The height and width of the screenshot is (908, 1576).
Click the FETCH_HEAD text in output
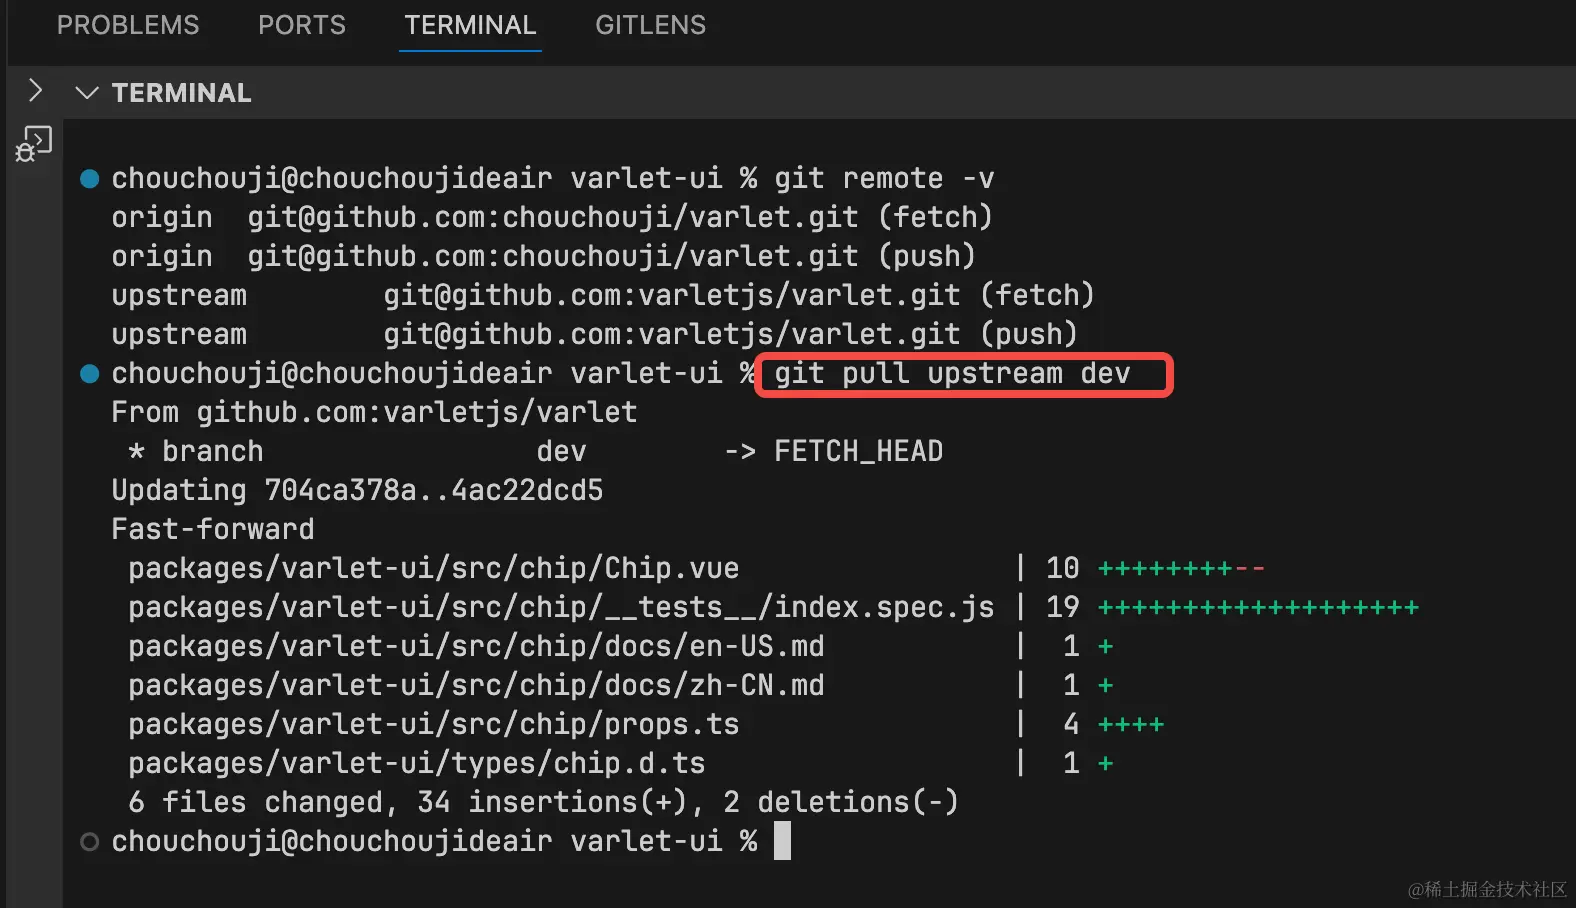858,452
